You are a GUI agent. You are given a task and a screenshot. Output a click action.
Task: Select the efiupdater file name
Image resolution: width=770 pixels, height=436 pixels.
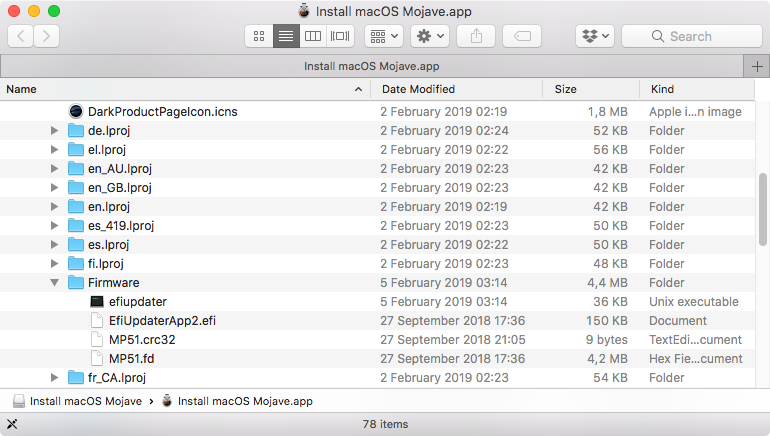pos(138,301)
